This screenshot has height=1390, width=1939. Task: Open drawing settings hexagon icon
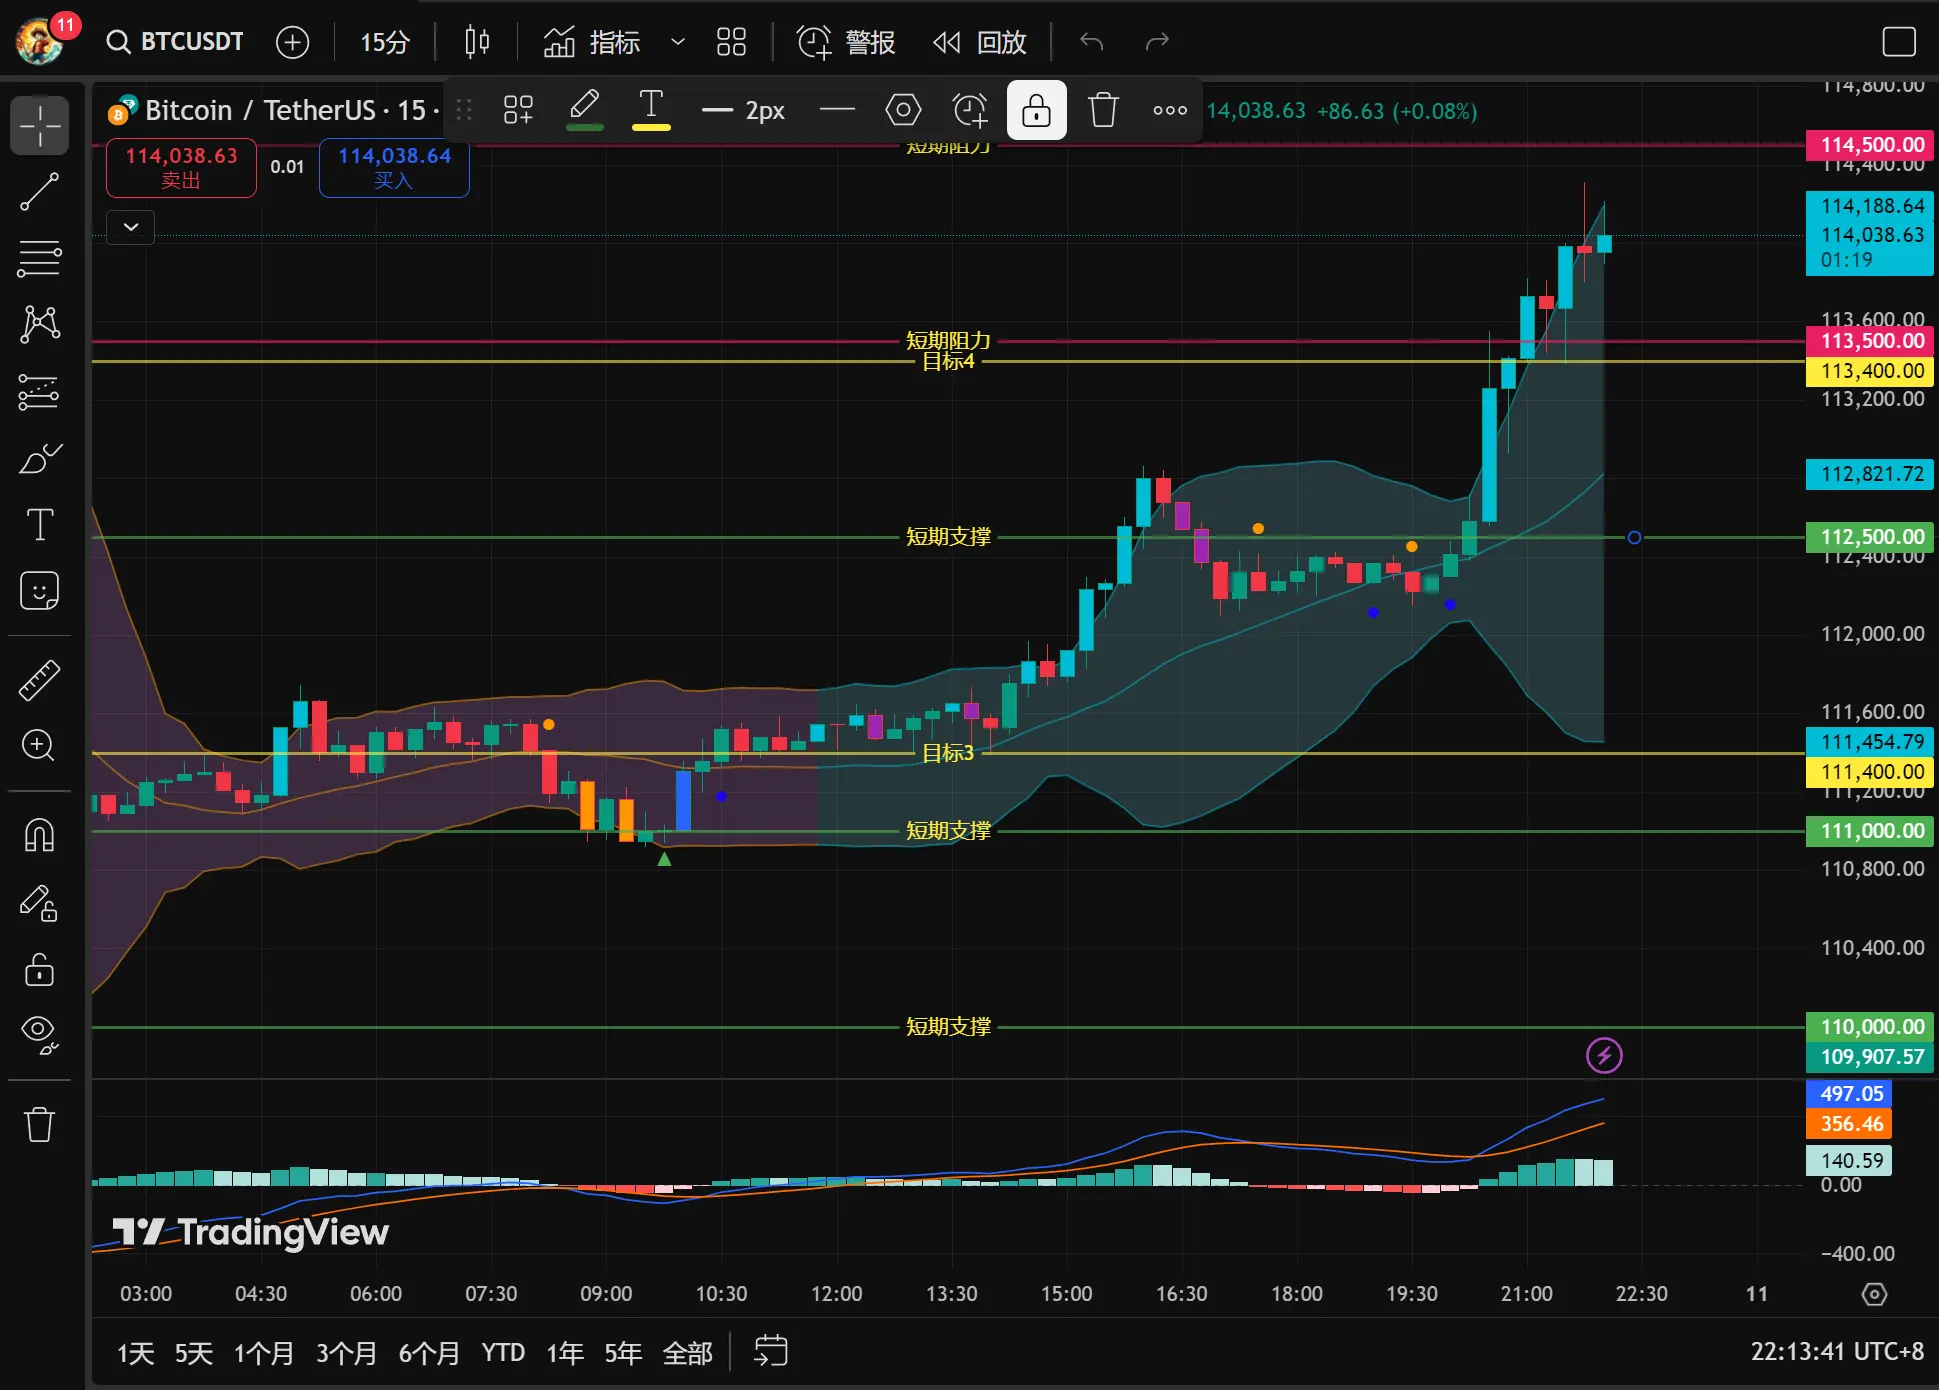pyautogui.click(x=903, y=110)
